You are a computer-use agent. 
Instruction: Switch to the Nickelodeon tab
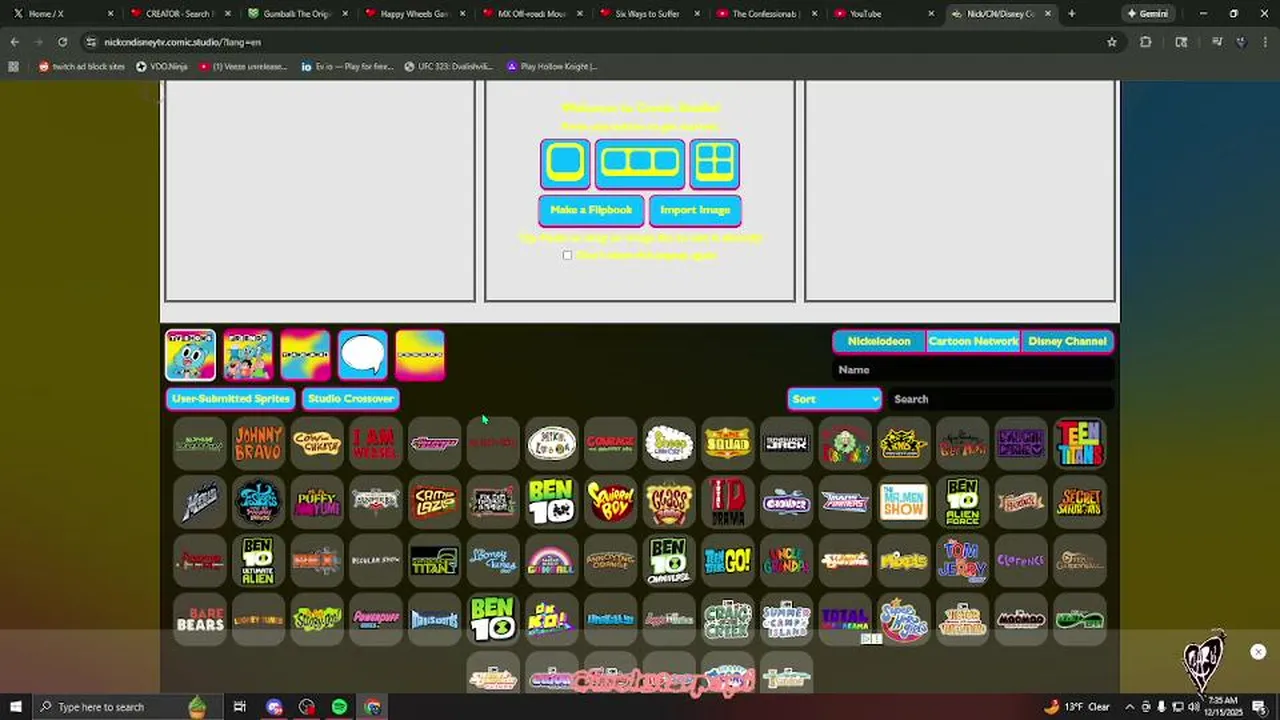click(879, 341)
